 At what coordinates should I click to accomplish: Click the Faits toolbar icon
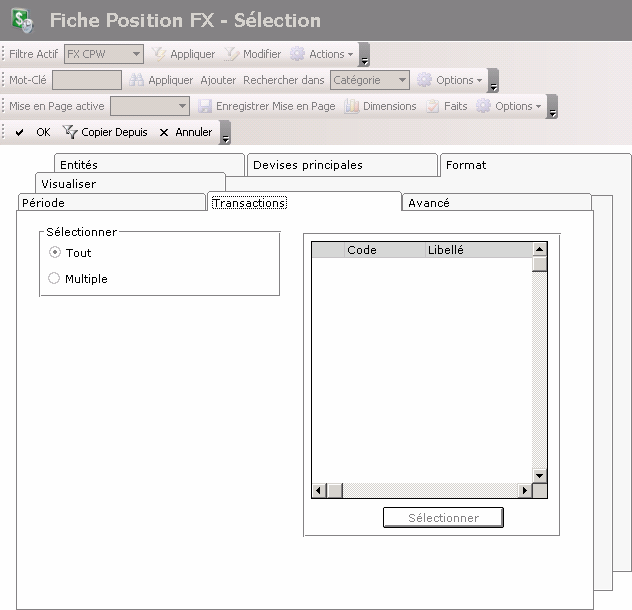(433, 106)
